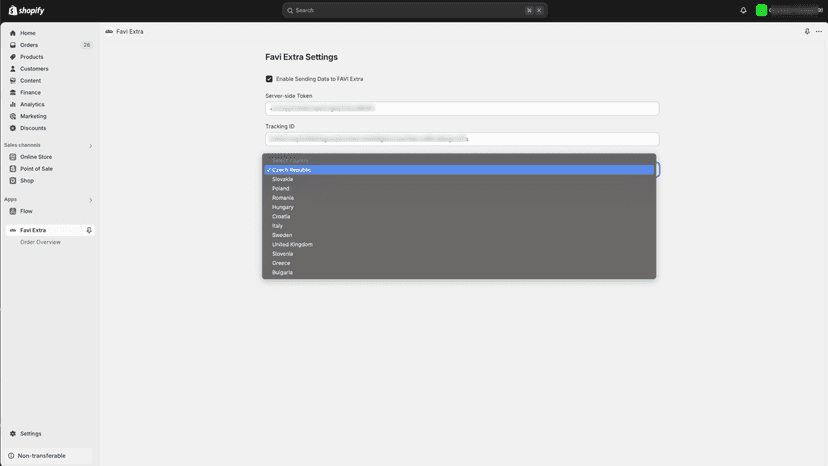Click the Content icon in sidebar

click(13, 80)
